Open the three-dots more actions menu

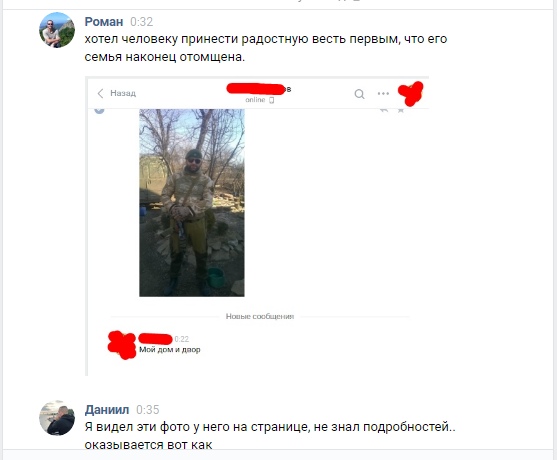383,93
